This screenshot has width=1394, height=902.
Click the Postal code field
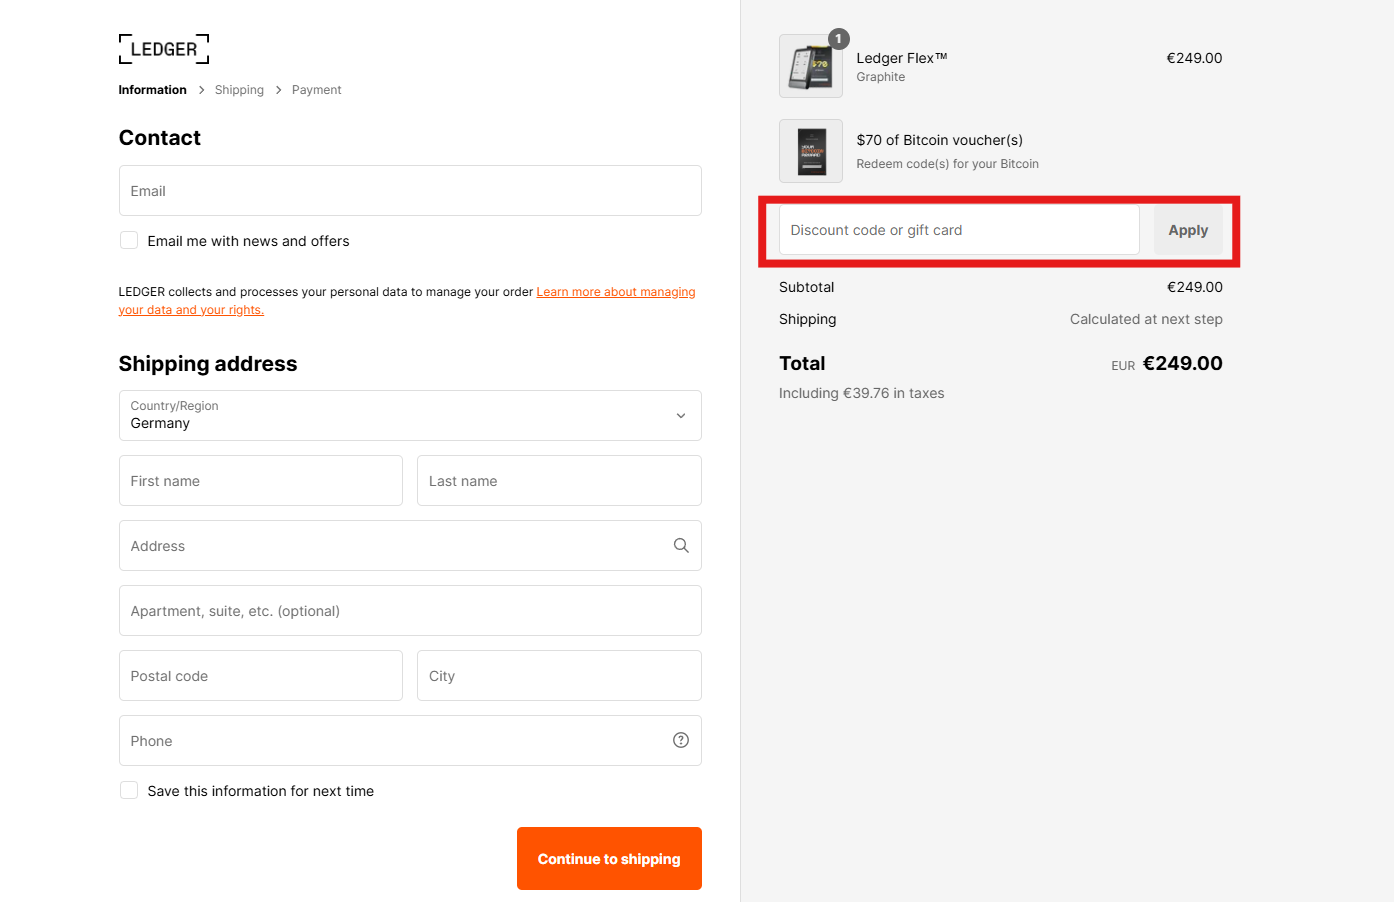click(x=261, y=675)
